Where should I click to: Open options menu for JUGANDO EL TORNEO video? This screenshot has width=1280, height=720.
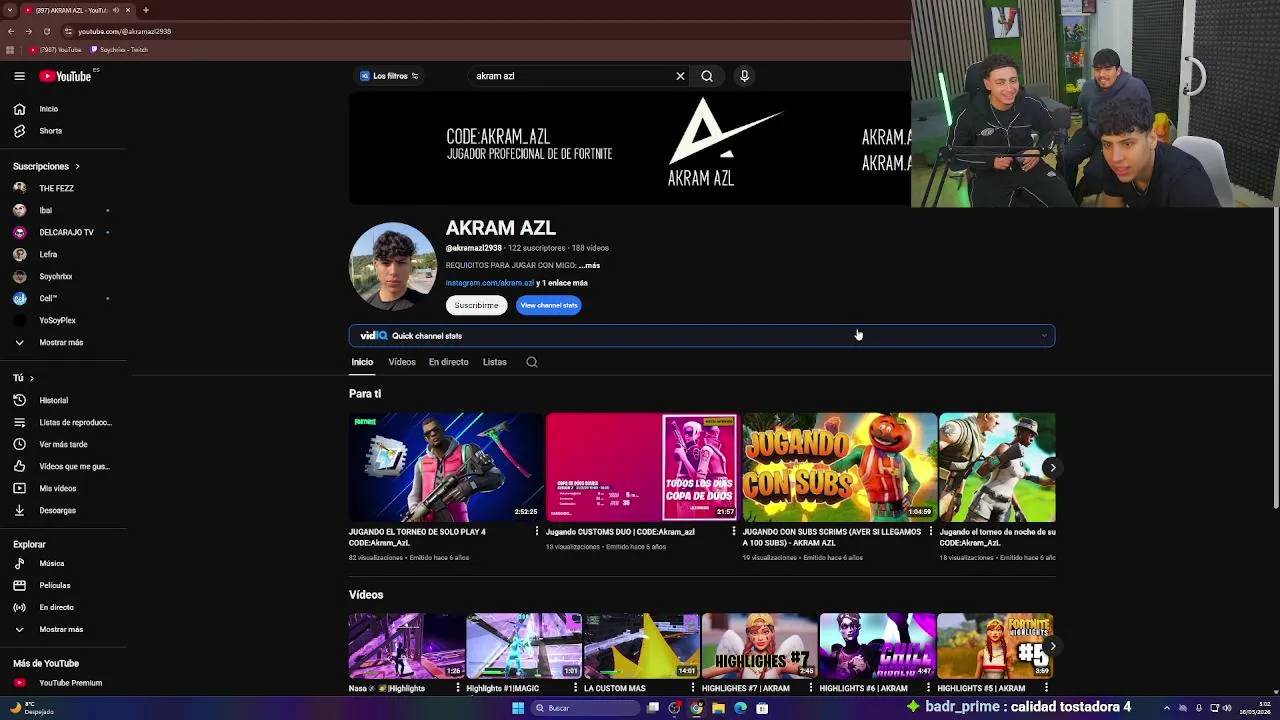point(536,531)
